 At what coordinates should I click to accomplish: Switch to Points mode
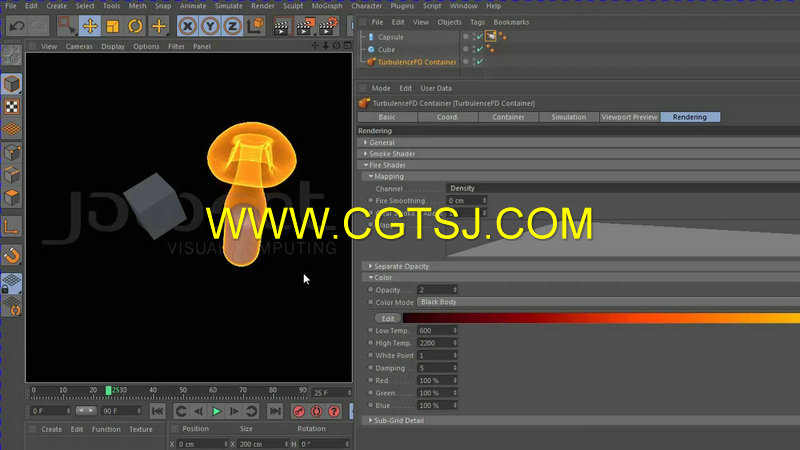coord(11,152)
